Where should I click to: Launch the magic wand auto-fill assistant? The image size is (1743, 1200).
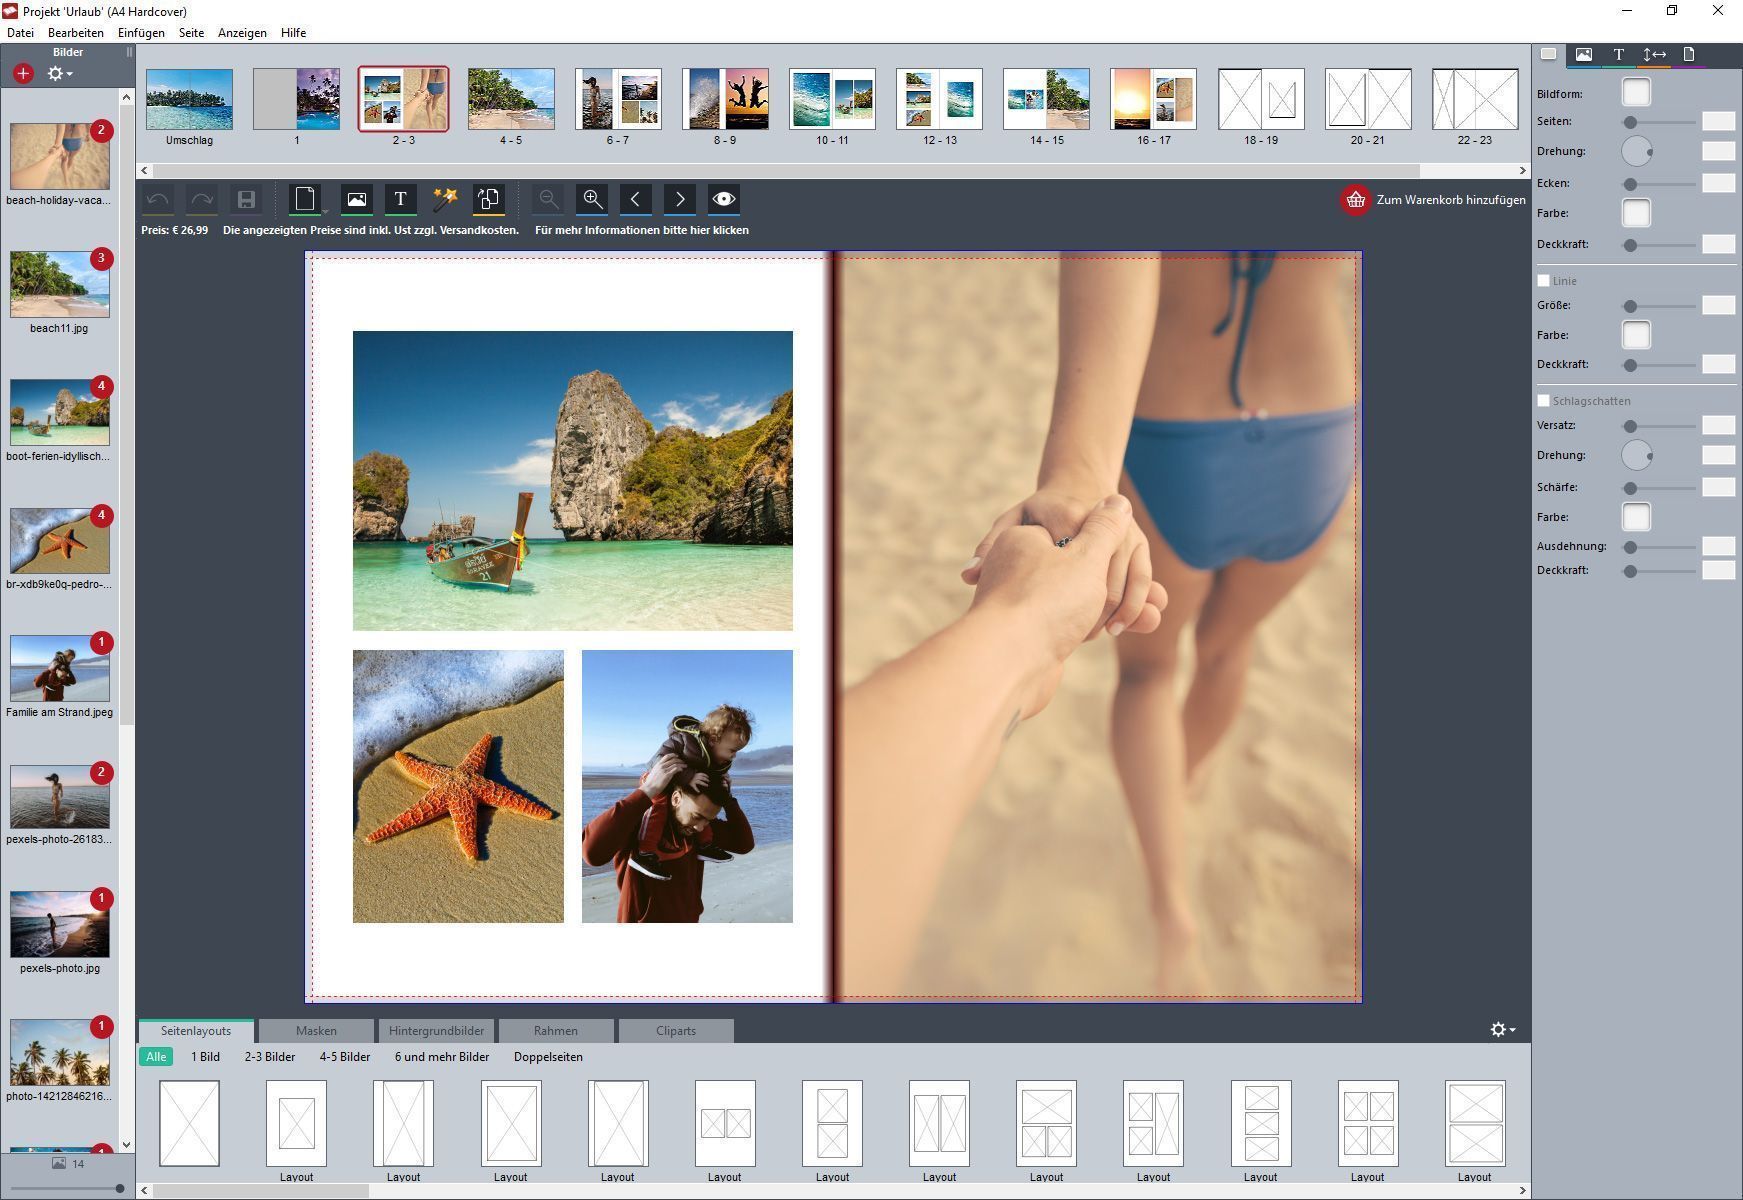(445, 199)
